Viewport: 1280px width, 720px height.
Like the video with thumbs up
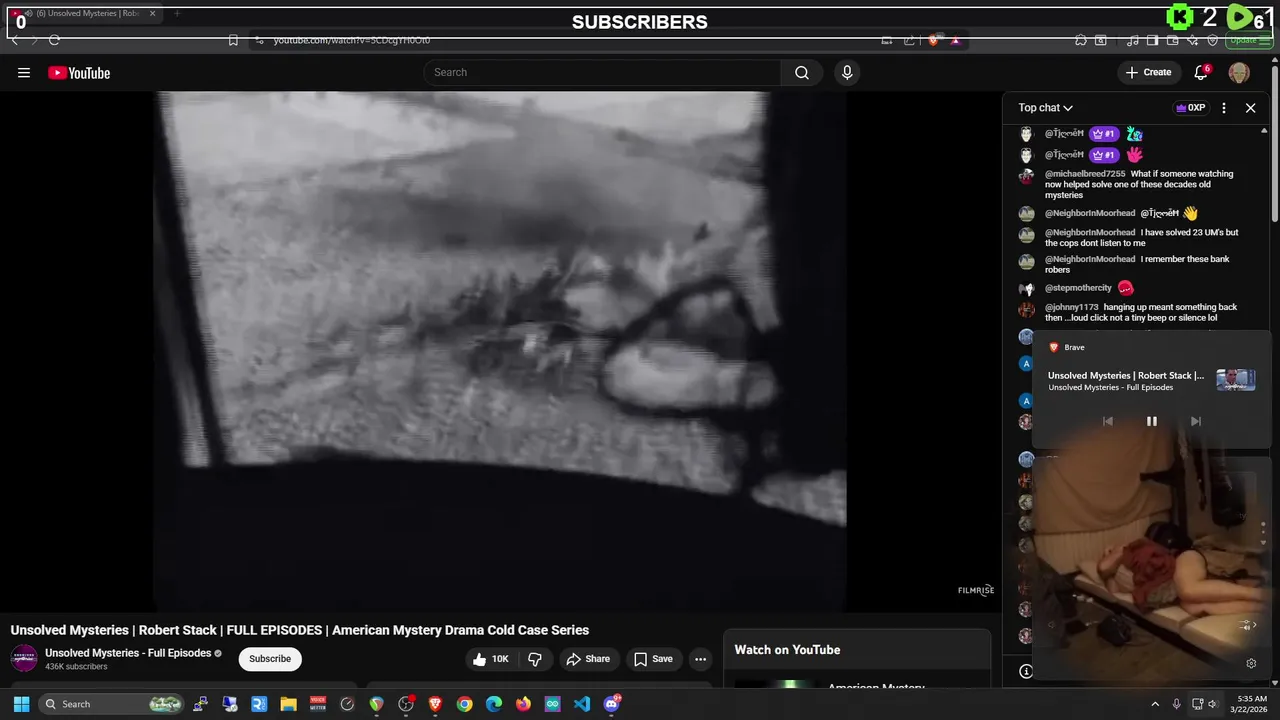tap(490, 659)
